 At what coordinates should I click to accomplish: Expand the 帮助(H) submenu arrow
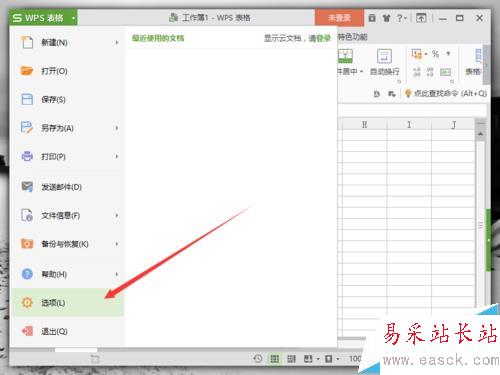click(117, 274)
